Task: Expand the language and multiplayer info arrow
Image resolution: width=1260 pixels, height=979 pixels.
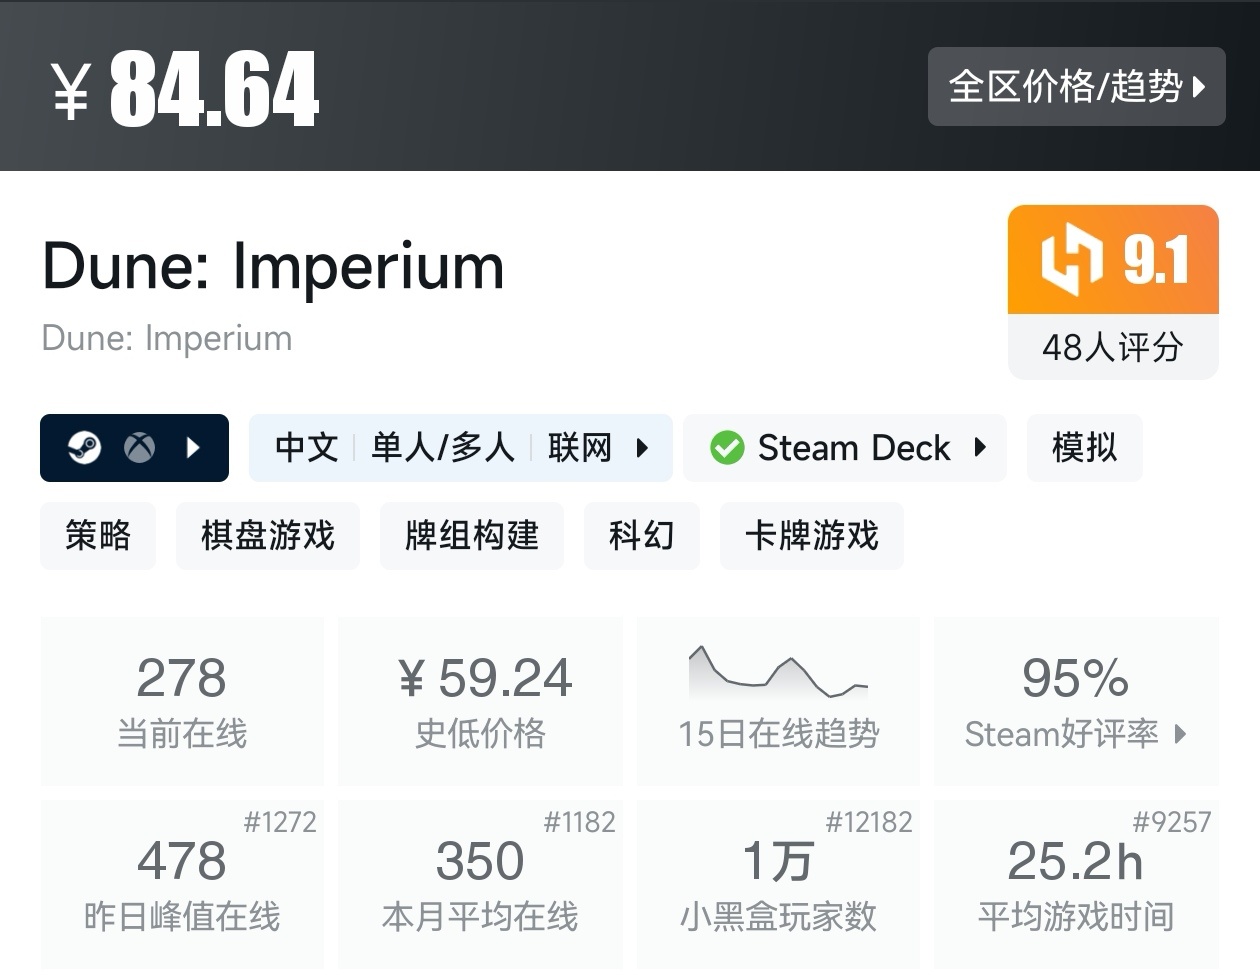Action: click(x=642, y=448)
